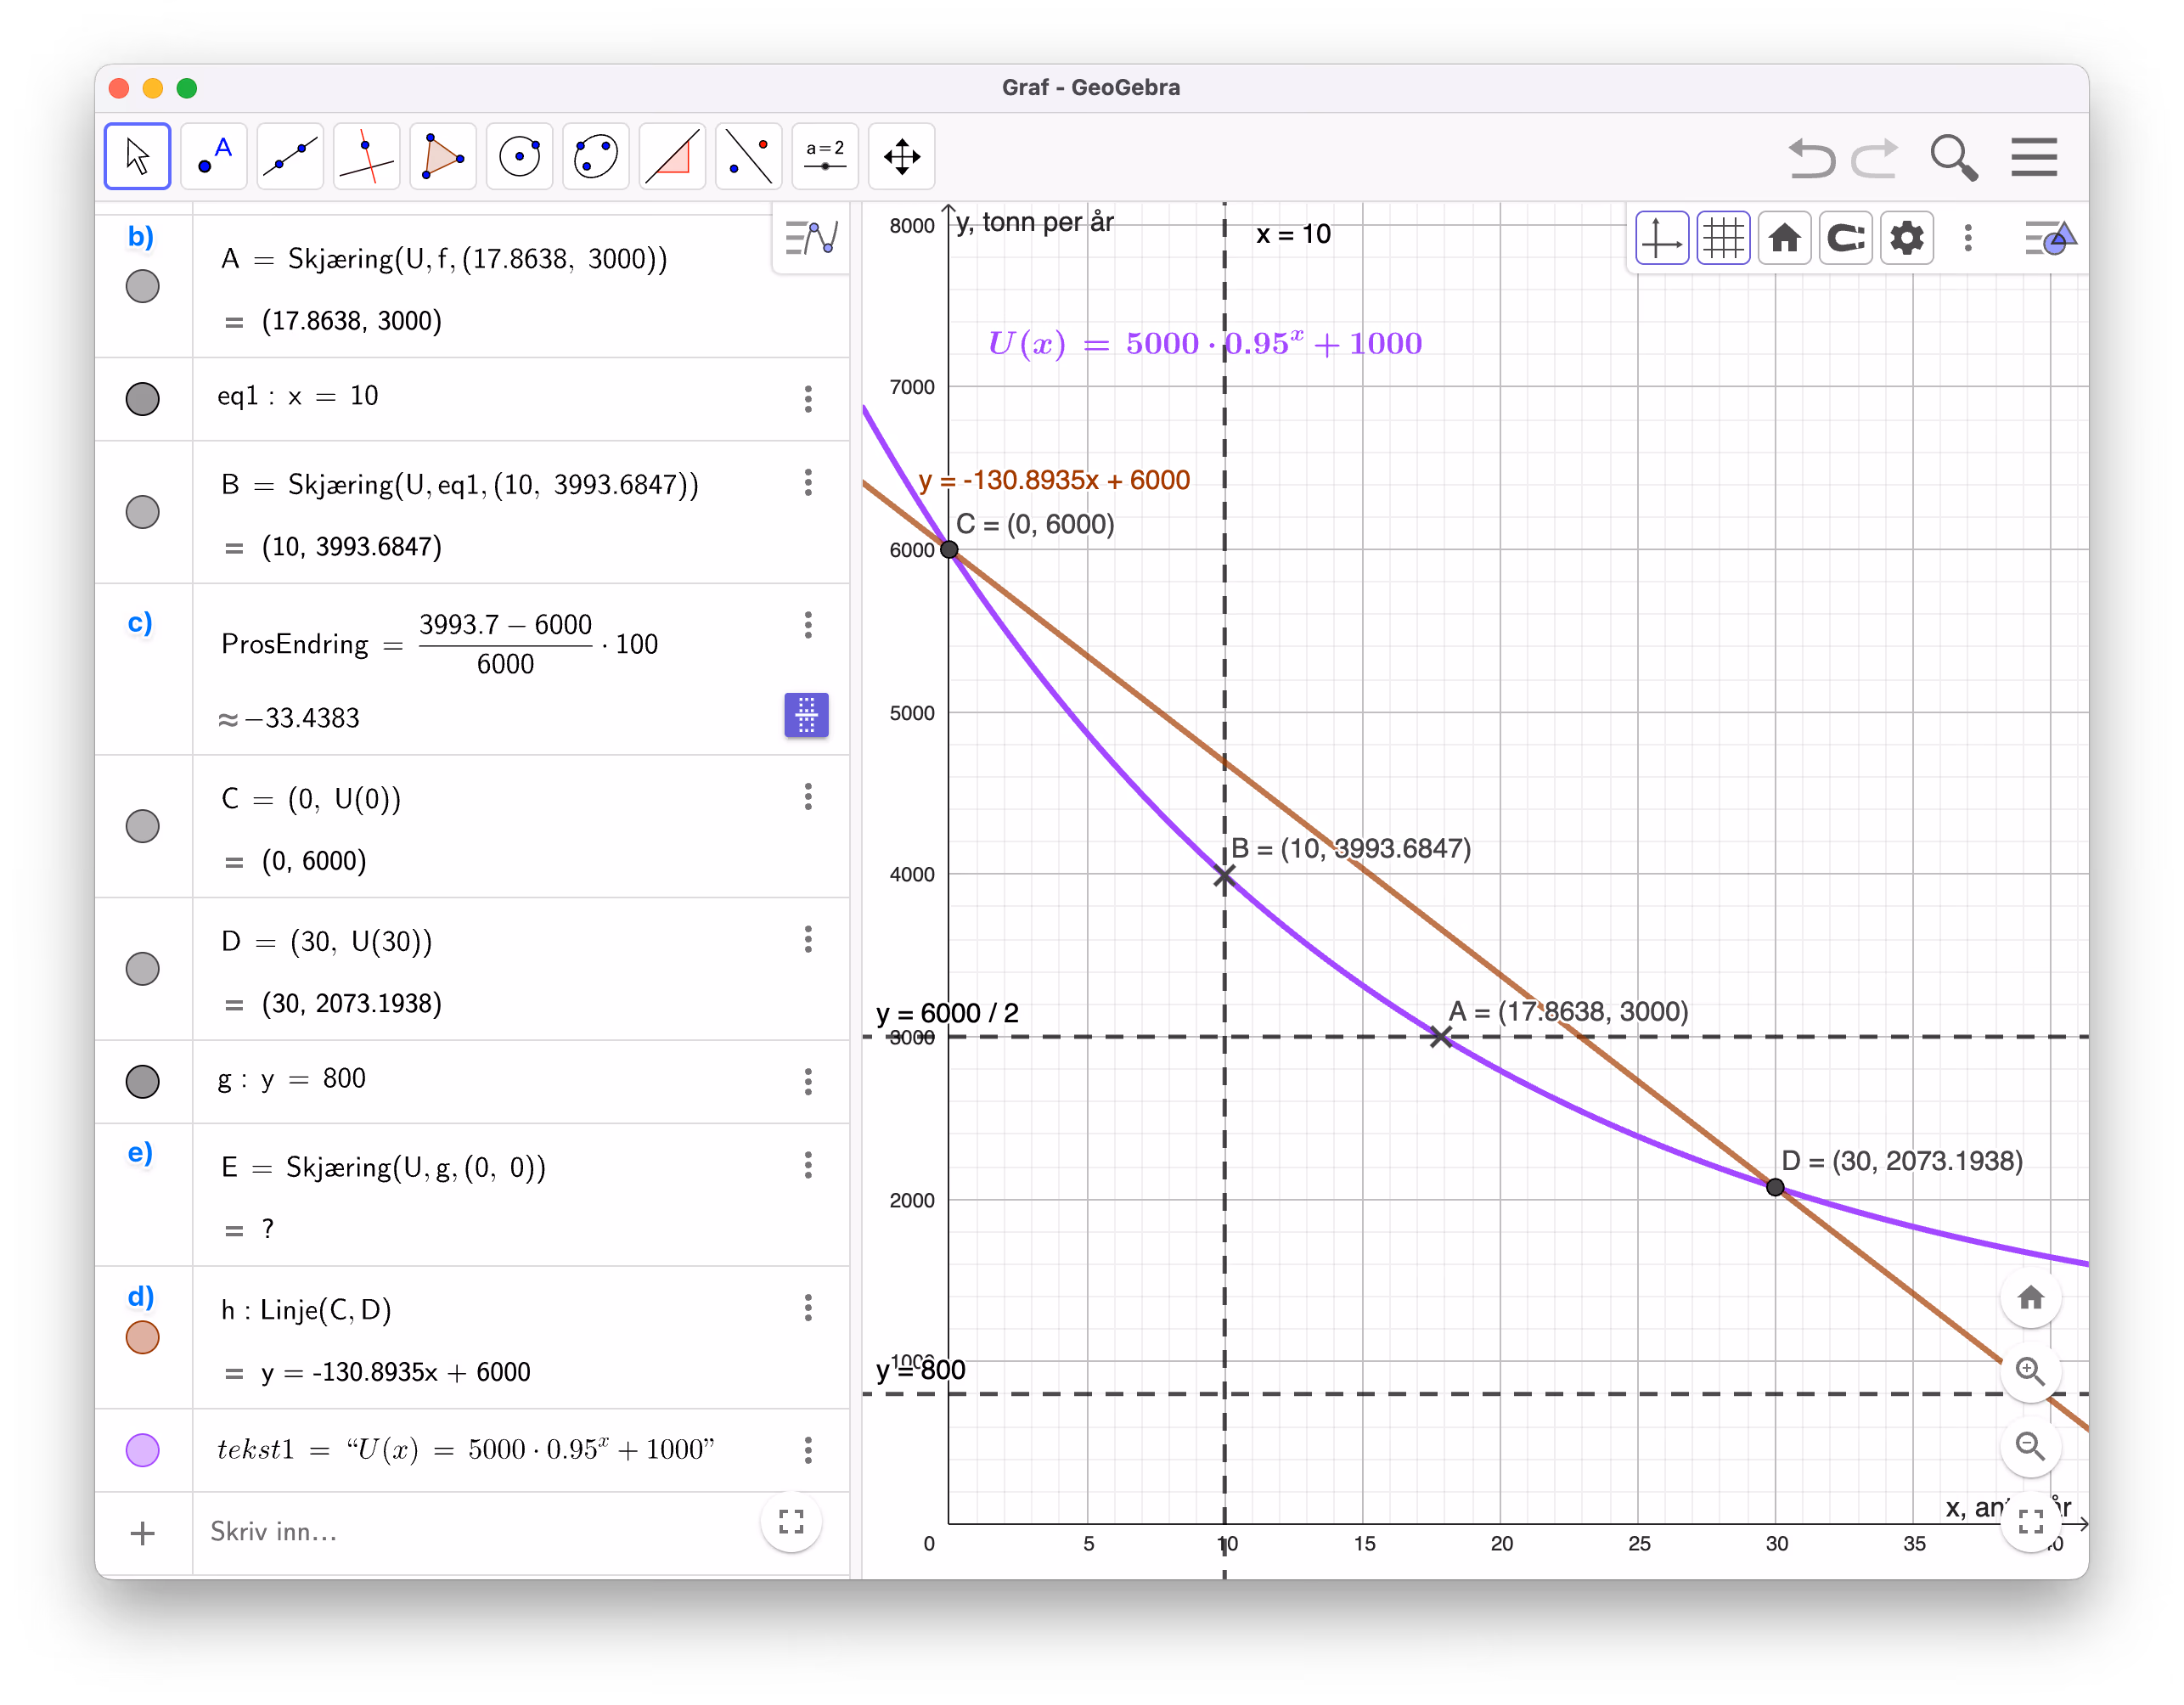2184x1705 pixels.
Task: Show or hide the grid
Action: click(x=1723, y=238)
